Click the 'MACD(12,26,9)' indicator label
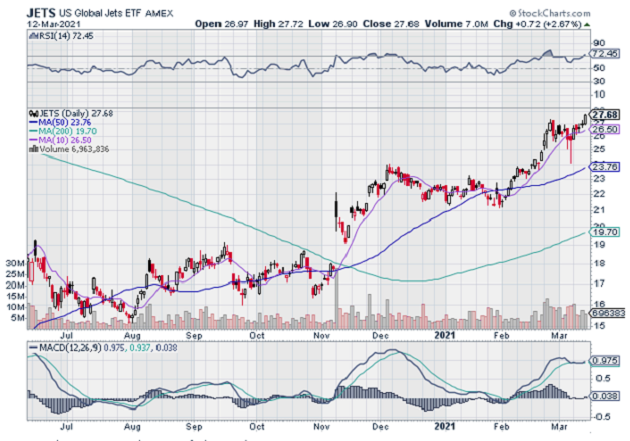Viewport: 630px width, 441px height. point(70,347)
